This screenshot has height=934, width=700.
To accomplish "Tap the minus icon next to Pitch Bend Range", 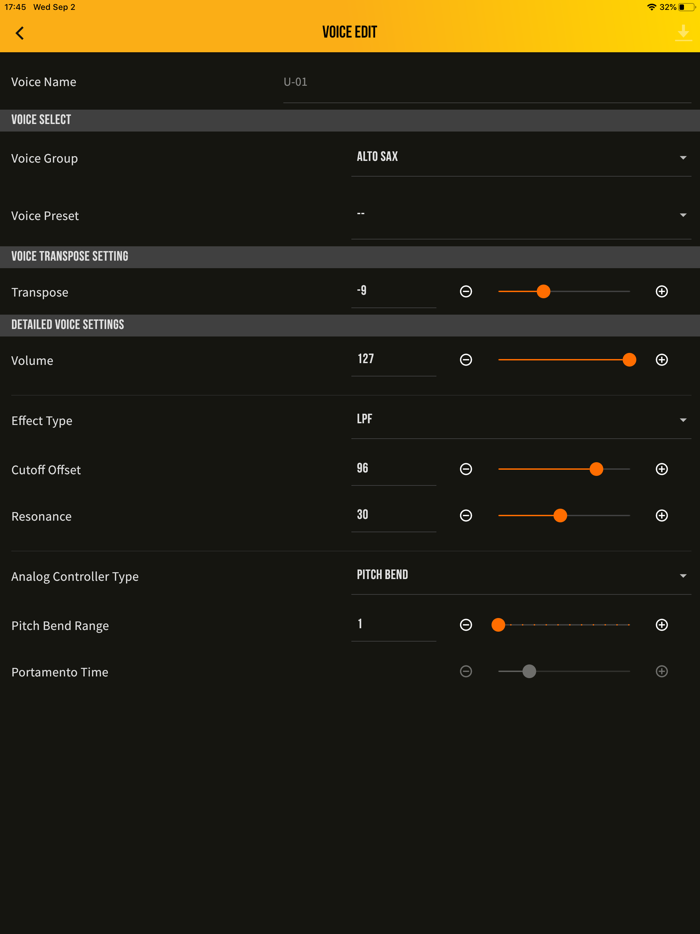I will [465, 624].
